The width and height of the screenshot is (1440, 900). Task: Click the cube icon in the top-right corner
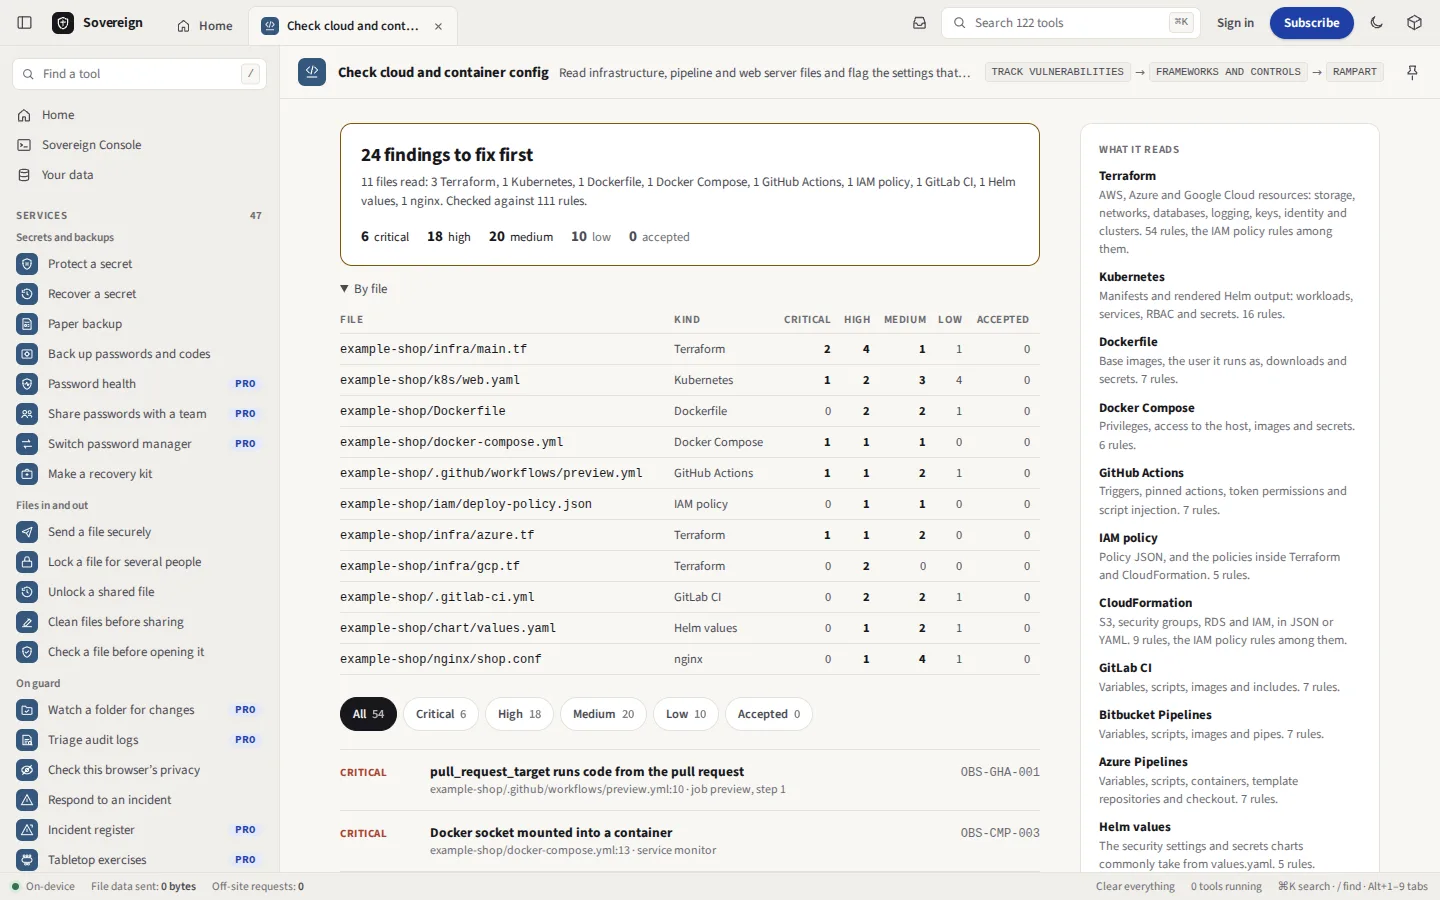(1414, 23)
